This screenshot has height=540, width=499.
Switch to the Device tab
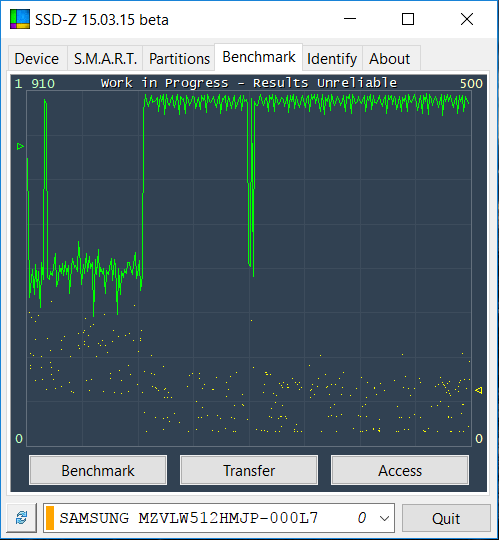[37, 58]
